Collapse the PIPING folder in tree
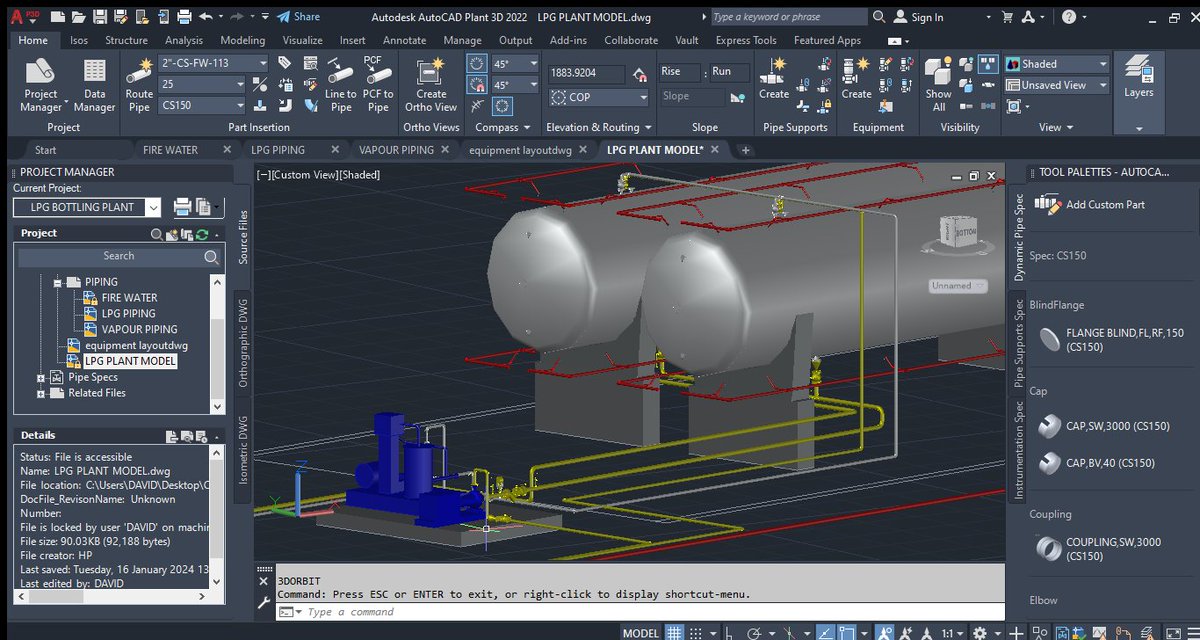1200x640 pixels. [58, 282]
